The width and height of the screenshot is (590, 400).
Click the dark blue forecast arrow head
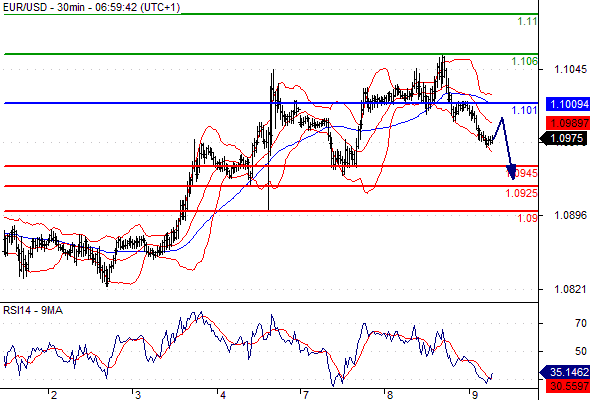coord(511,172)
